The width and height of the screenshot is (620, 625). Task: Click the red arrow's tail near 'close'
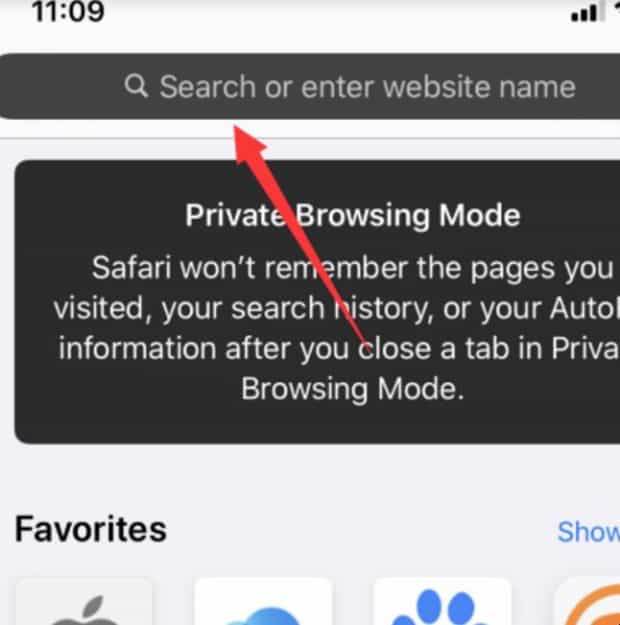(x=361, y=341)
